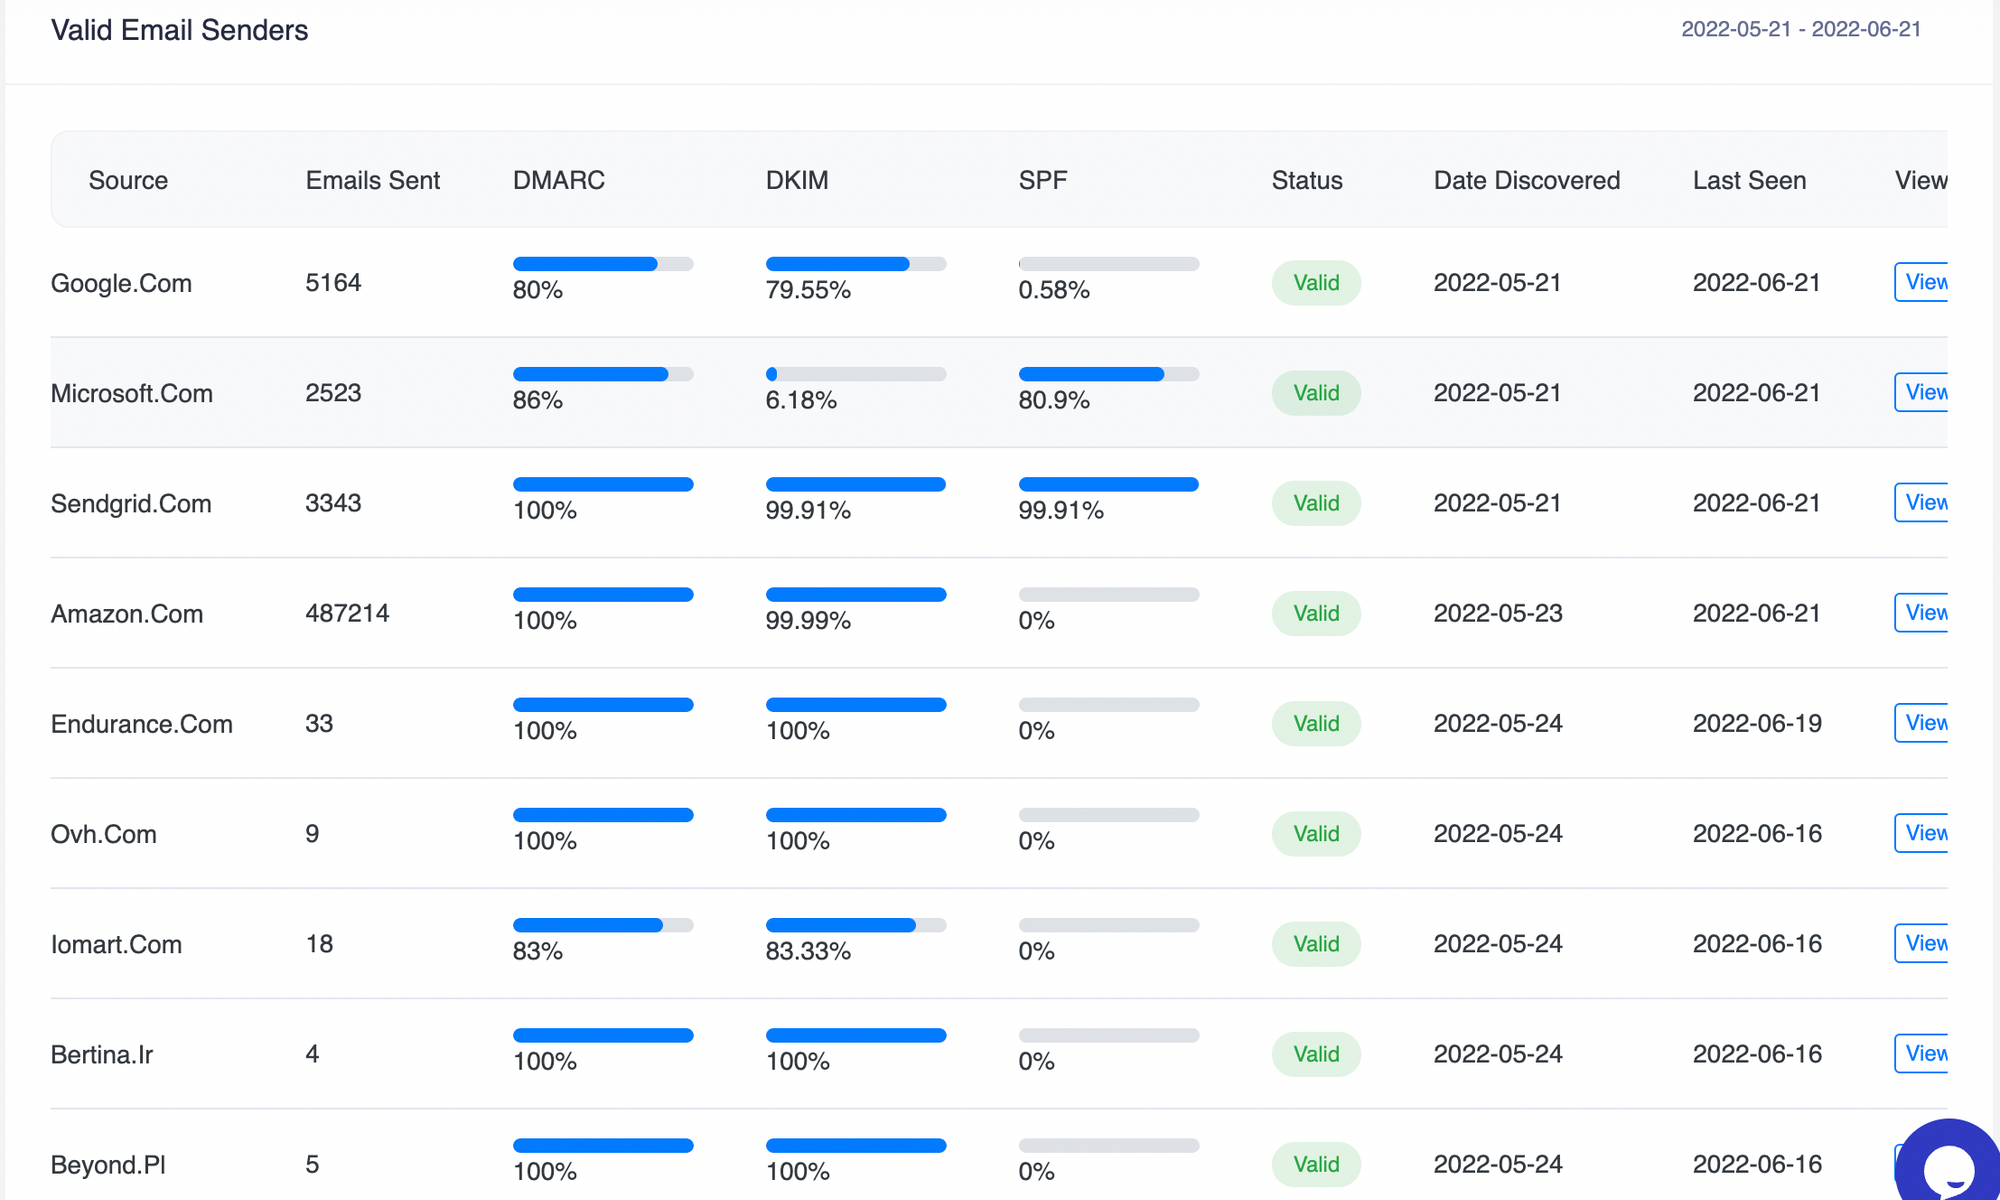The width and height of the screenshot is (2000, 1200).
Task: Click View button for Microsoft.Com row
Action: coord(1923,392)
